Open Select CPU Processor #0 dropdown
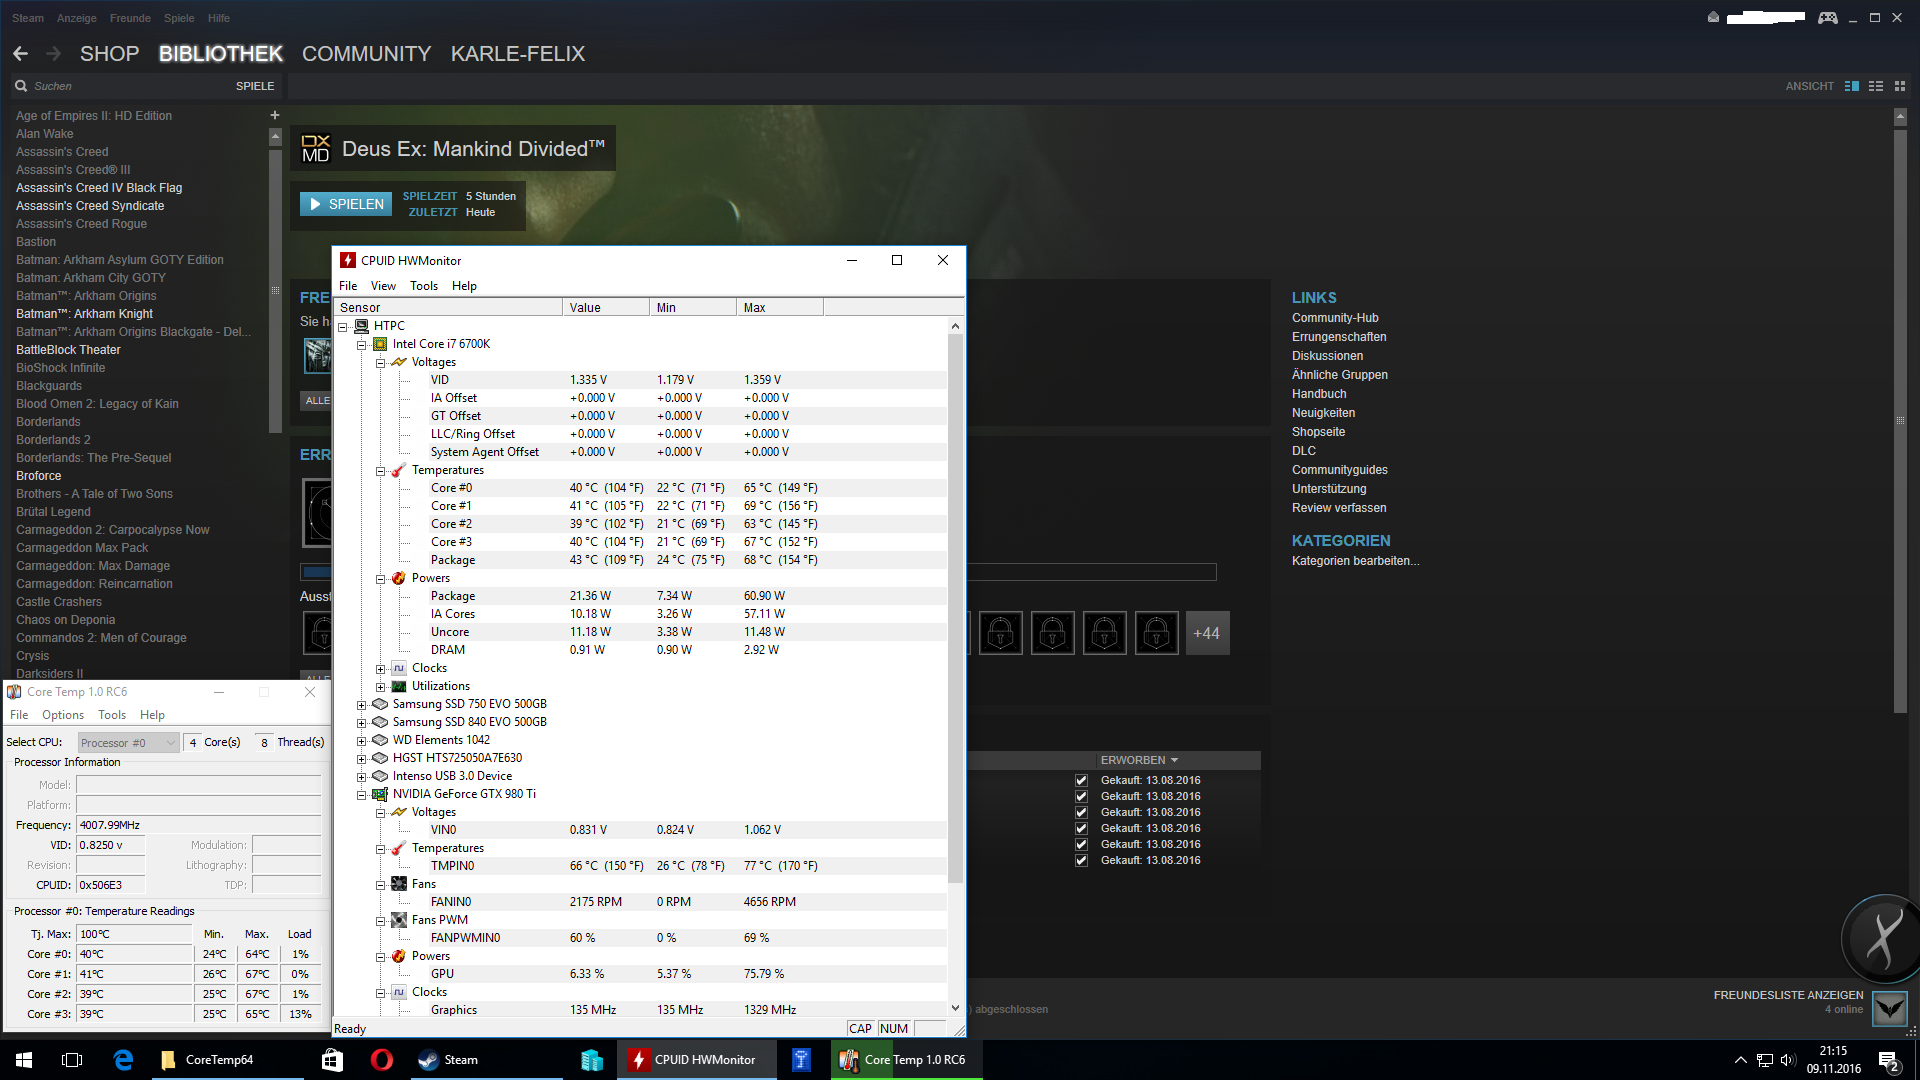 click(x=128, y=742)
